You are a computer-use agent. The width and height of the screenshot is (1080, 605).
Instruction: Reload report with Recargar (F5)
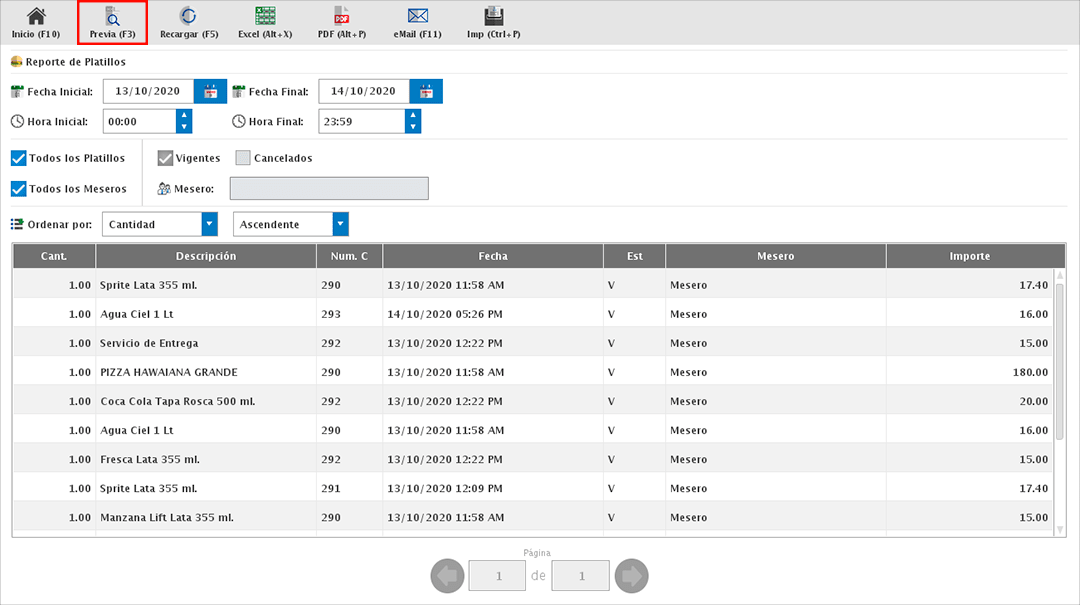188,22
